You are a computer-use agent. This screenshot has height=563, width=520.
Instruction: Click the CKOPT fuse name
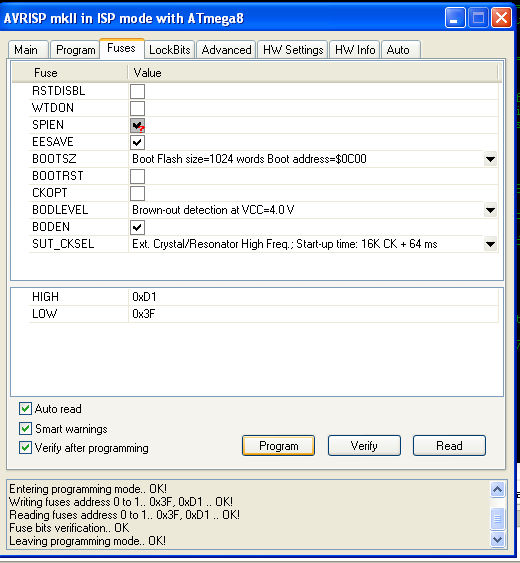click(50, 193)
